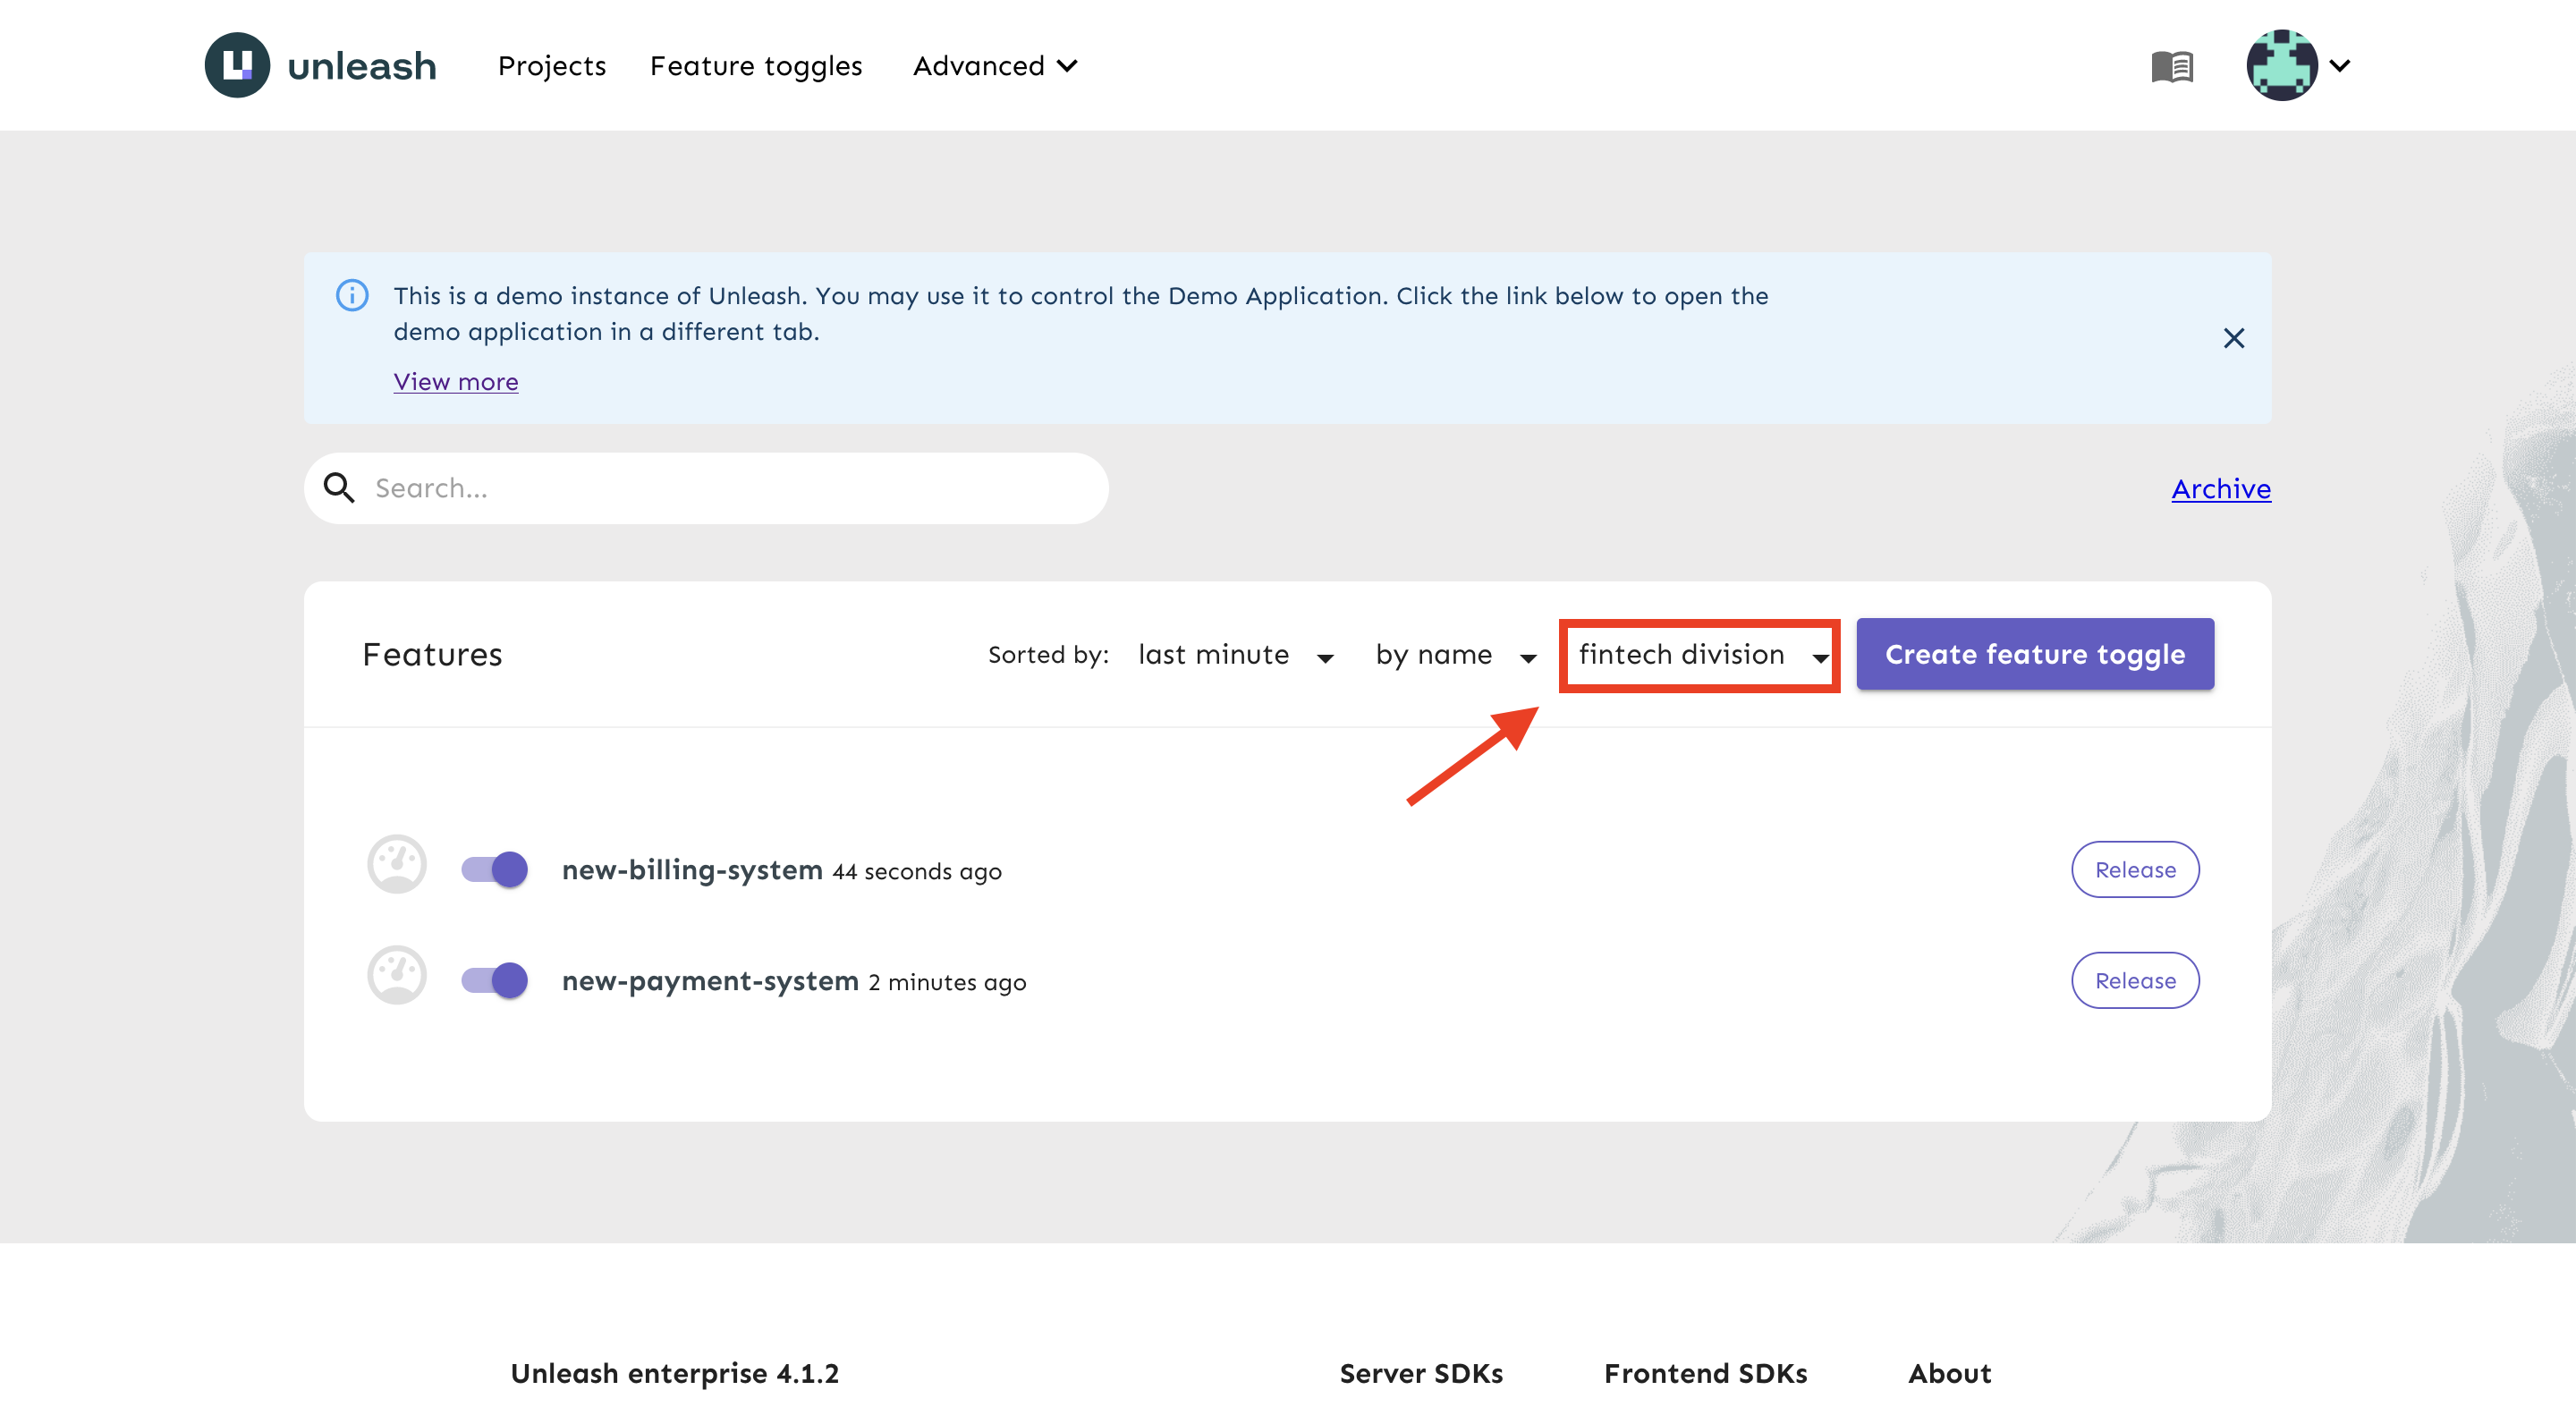Viewport: 2576px width, 1407px height.
Task: Open the Archive link
Action: tap(2221, 489)
